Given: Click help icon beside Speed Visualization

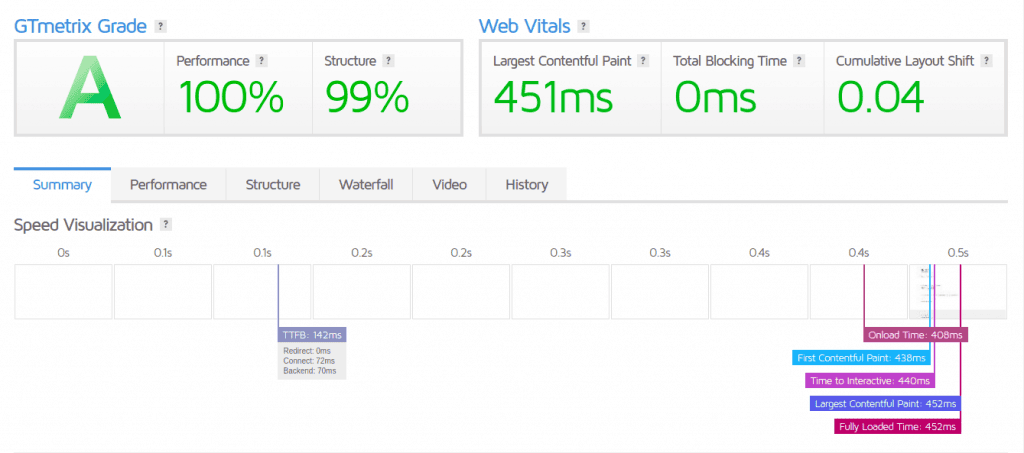Looking at the screenshot, I should point(166,225).
